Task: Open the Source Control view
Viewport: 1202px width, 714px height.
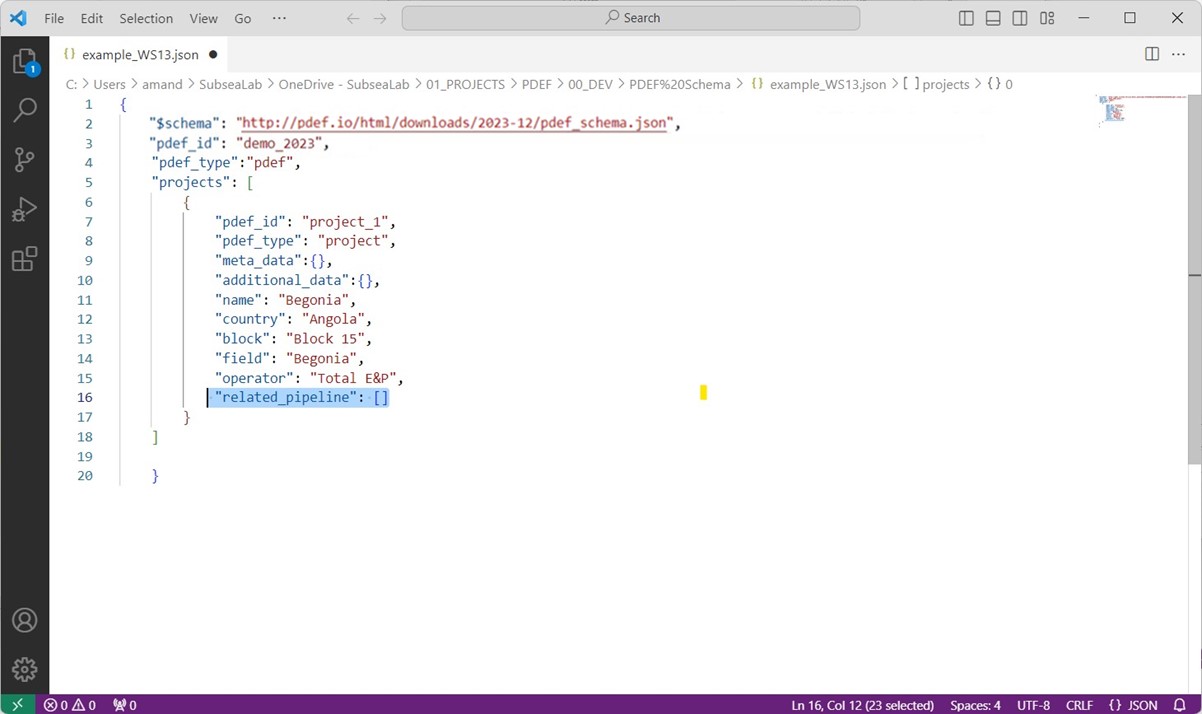Action: [24, 159]
